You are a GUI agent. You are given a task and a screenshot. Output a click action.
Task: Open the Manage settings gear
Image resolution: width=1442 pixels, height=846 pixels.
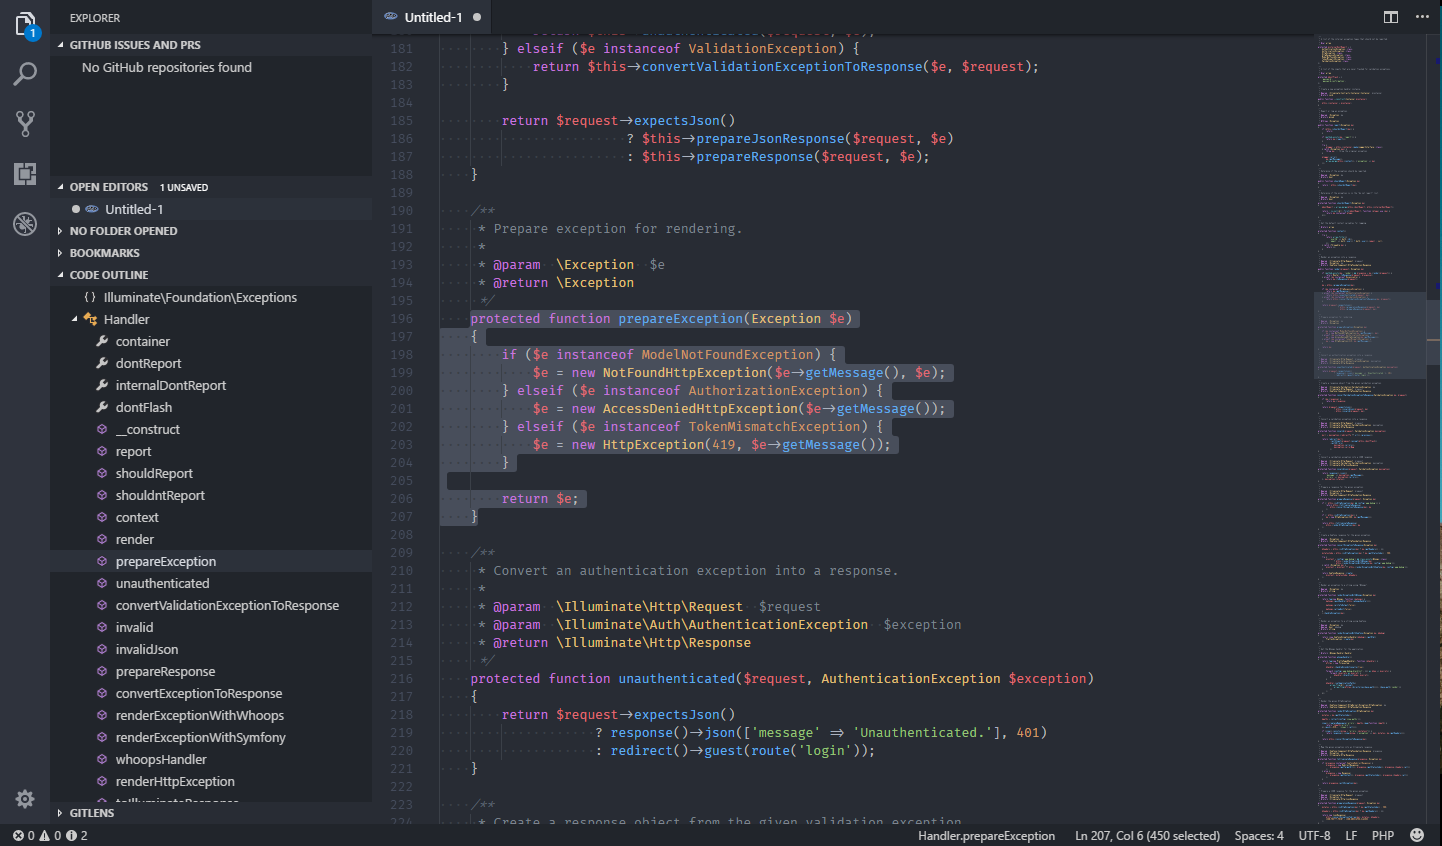tap(25, 798)
